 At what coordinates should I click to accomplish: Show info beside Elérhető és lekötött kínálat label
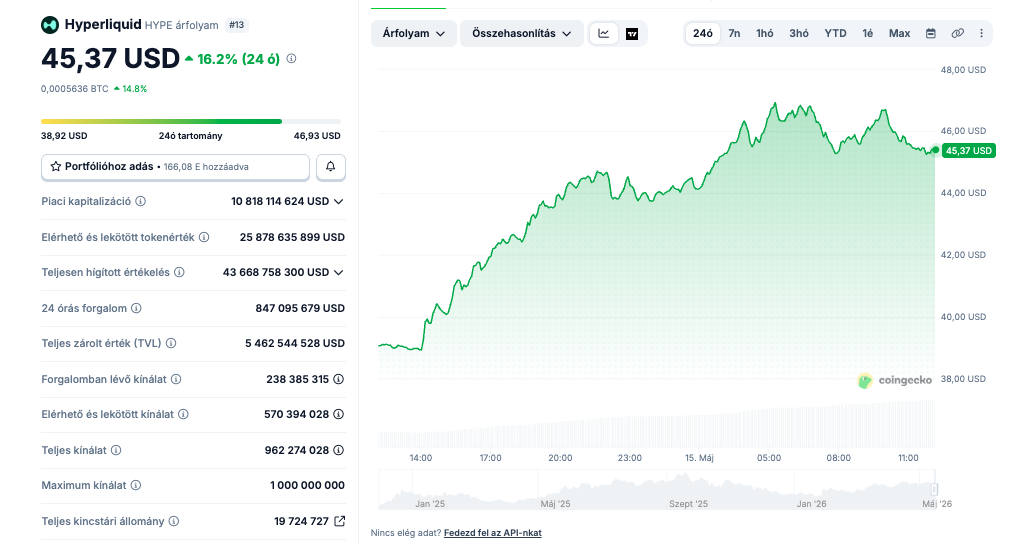(183, 414)
